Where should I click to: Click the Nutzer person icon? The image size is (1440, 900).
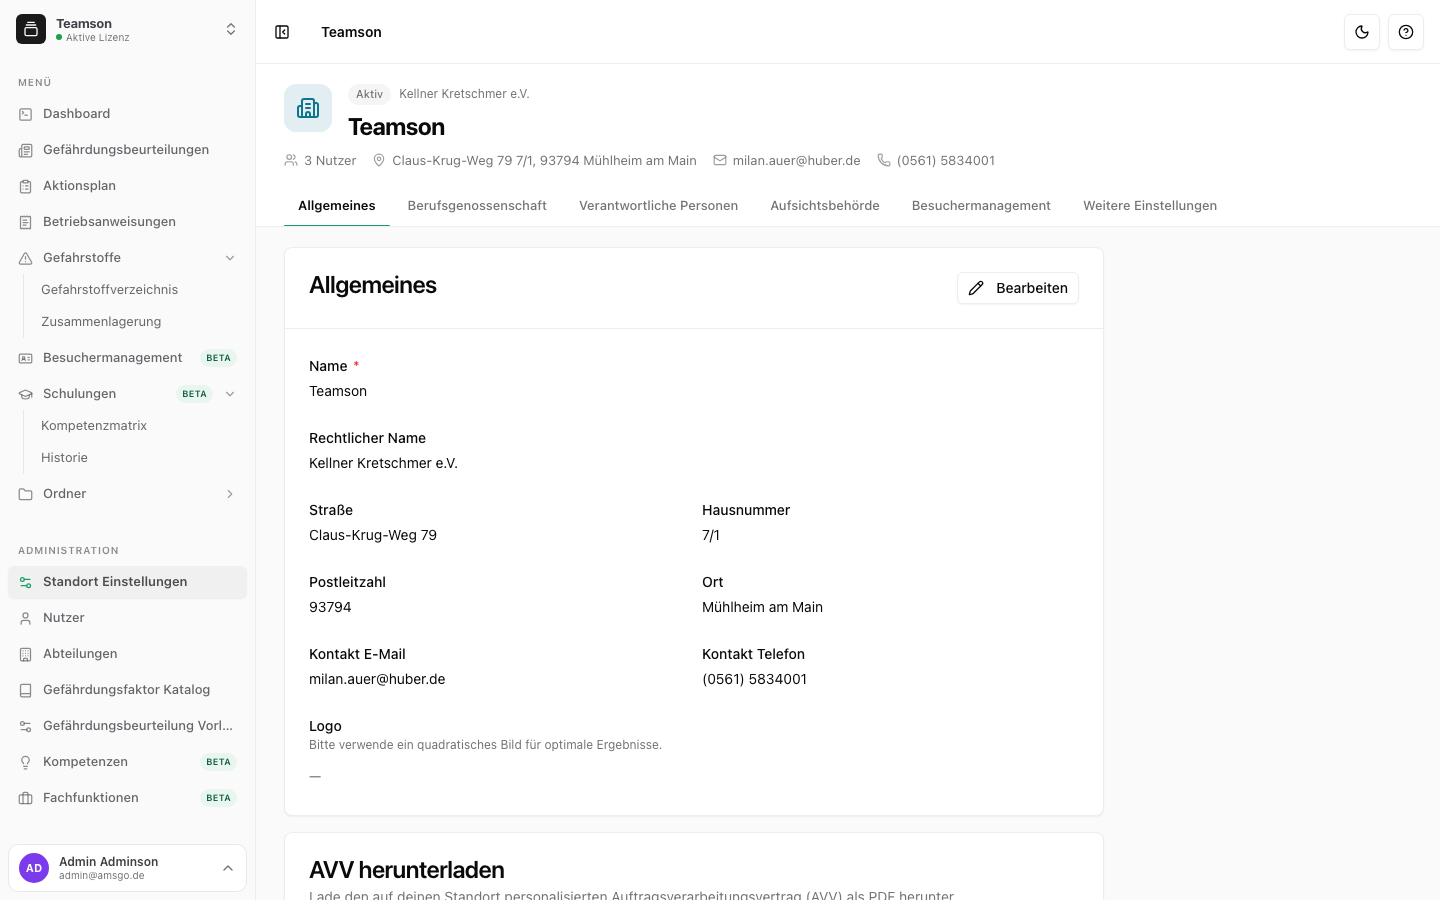pyautogui.click(x=26, y=618)
